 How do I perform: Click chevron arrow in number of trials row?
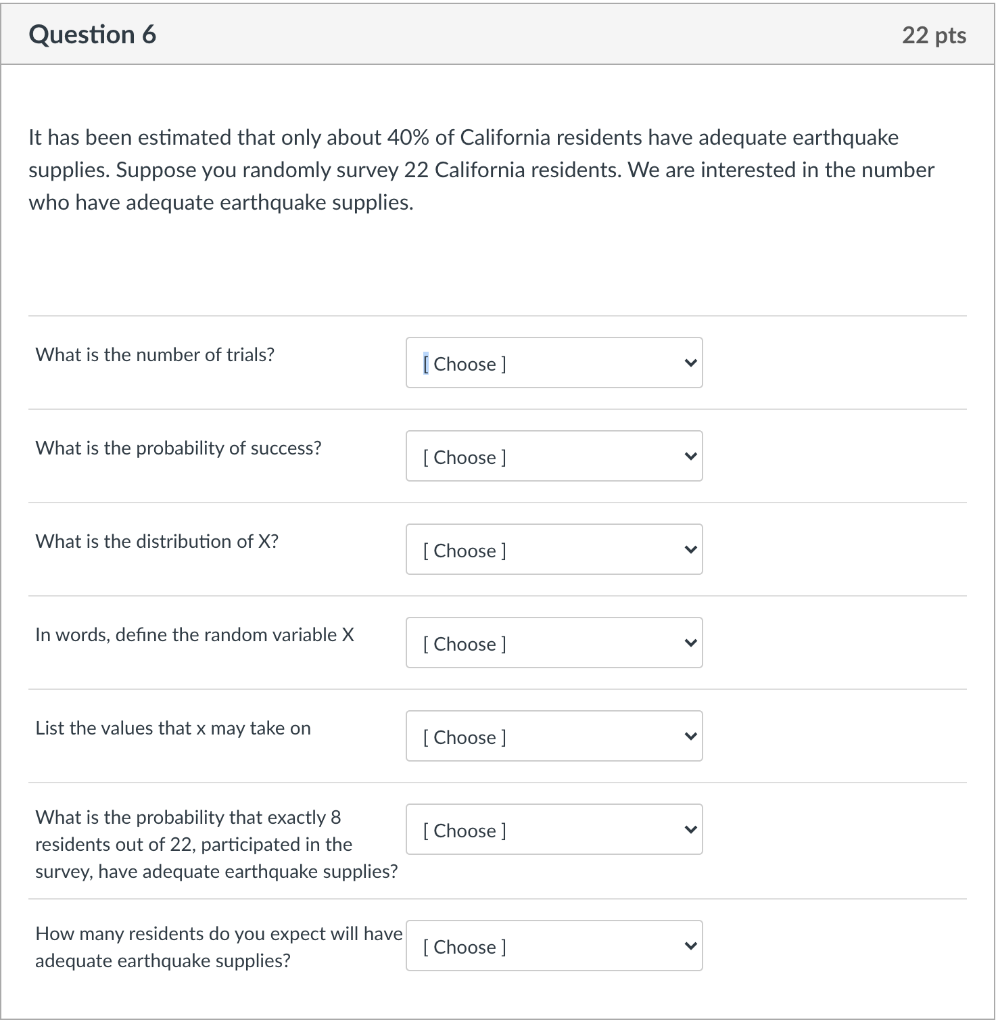(x=688, y=363)
